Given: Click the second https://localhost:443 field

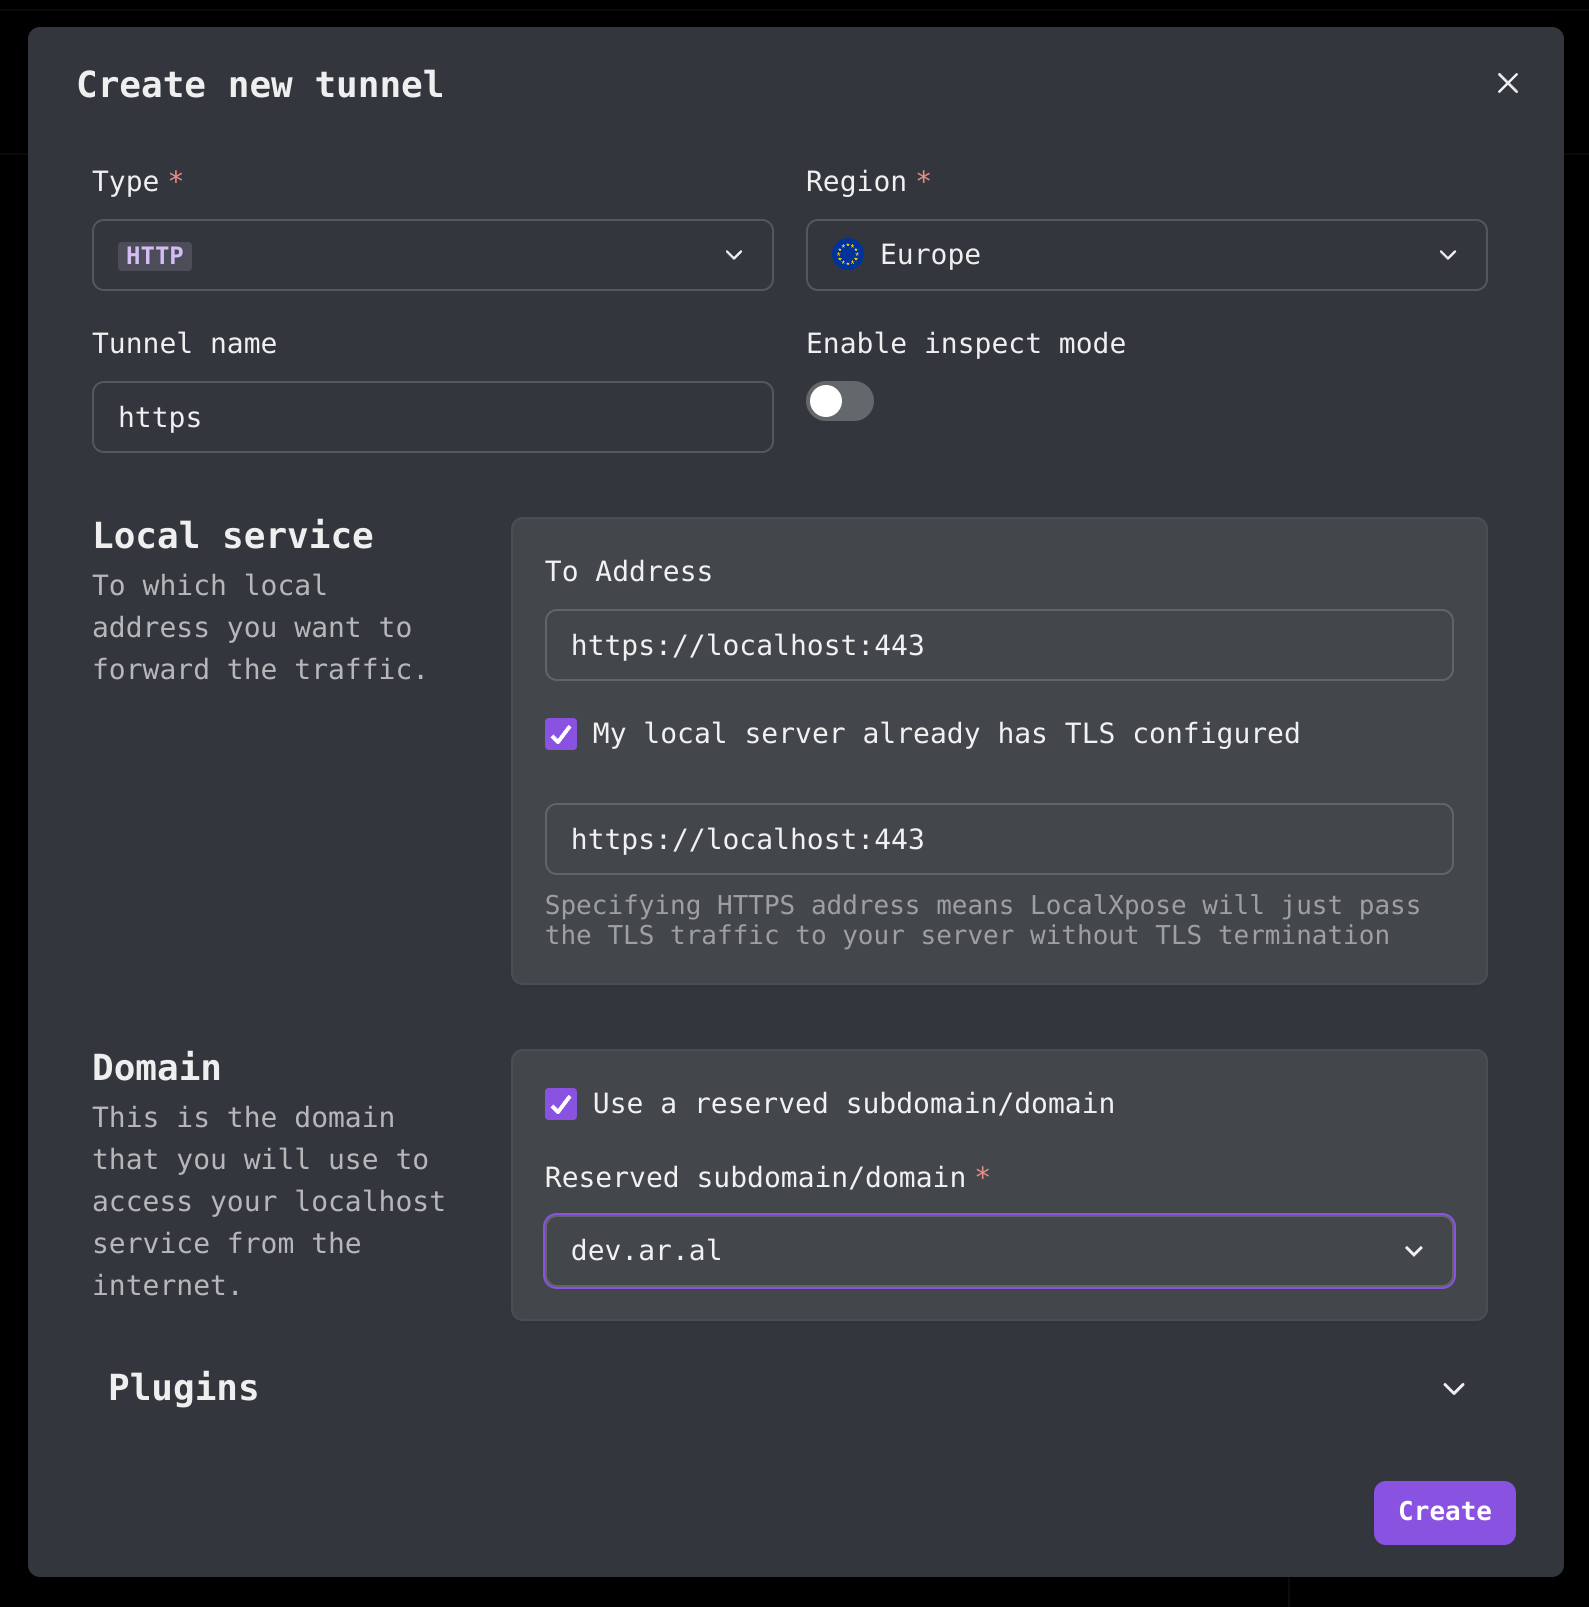Looking at the screenshot, I should pos(999,839).
